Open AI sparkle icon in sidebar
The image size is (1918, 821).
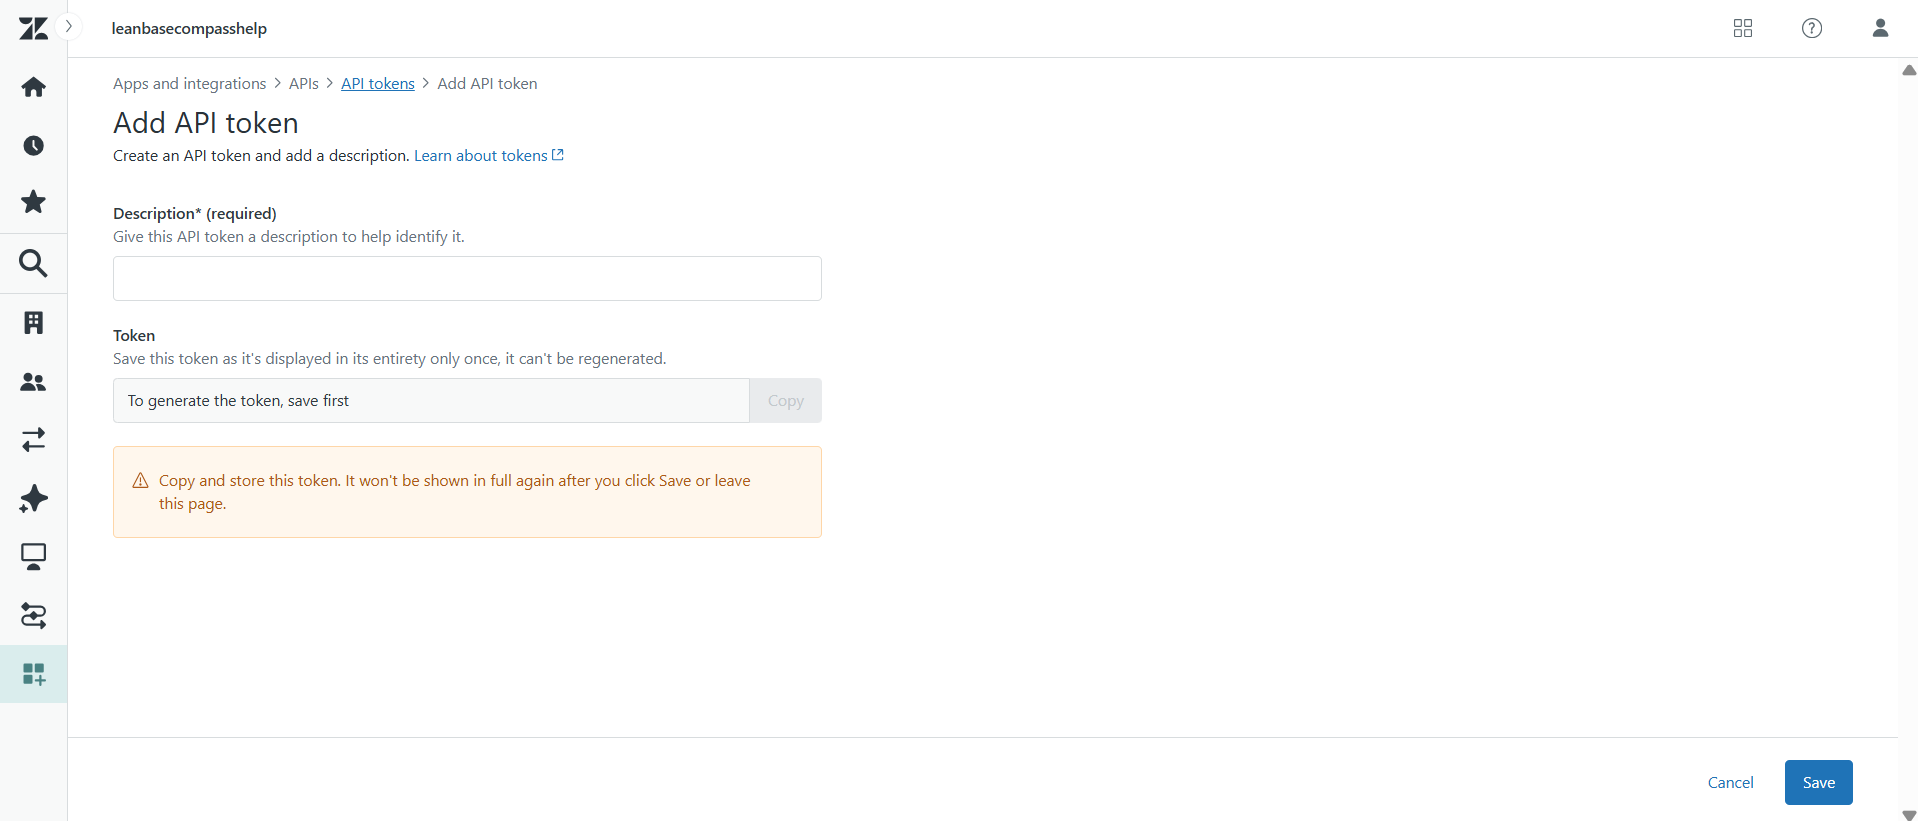[33, 498]
